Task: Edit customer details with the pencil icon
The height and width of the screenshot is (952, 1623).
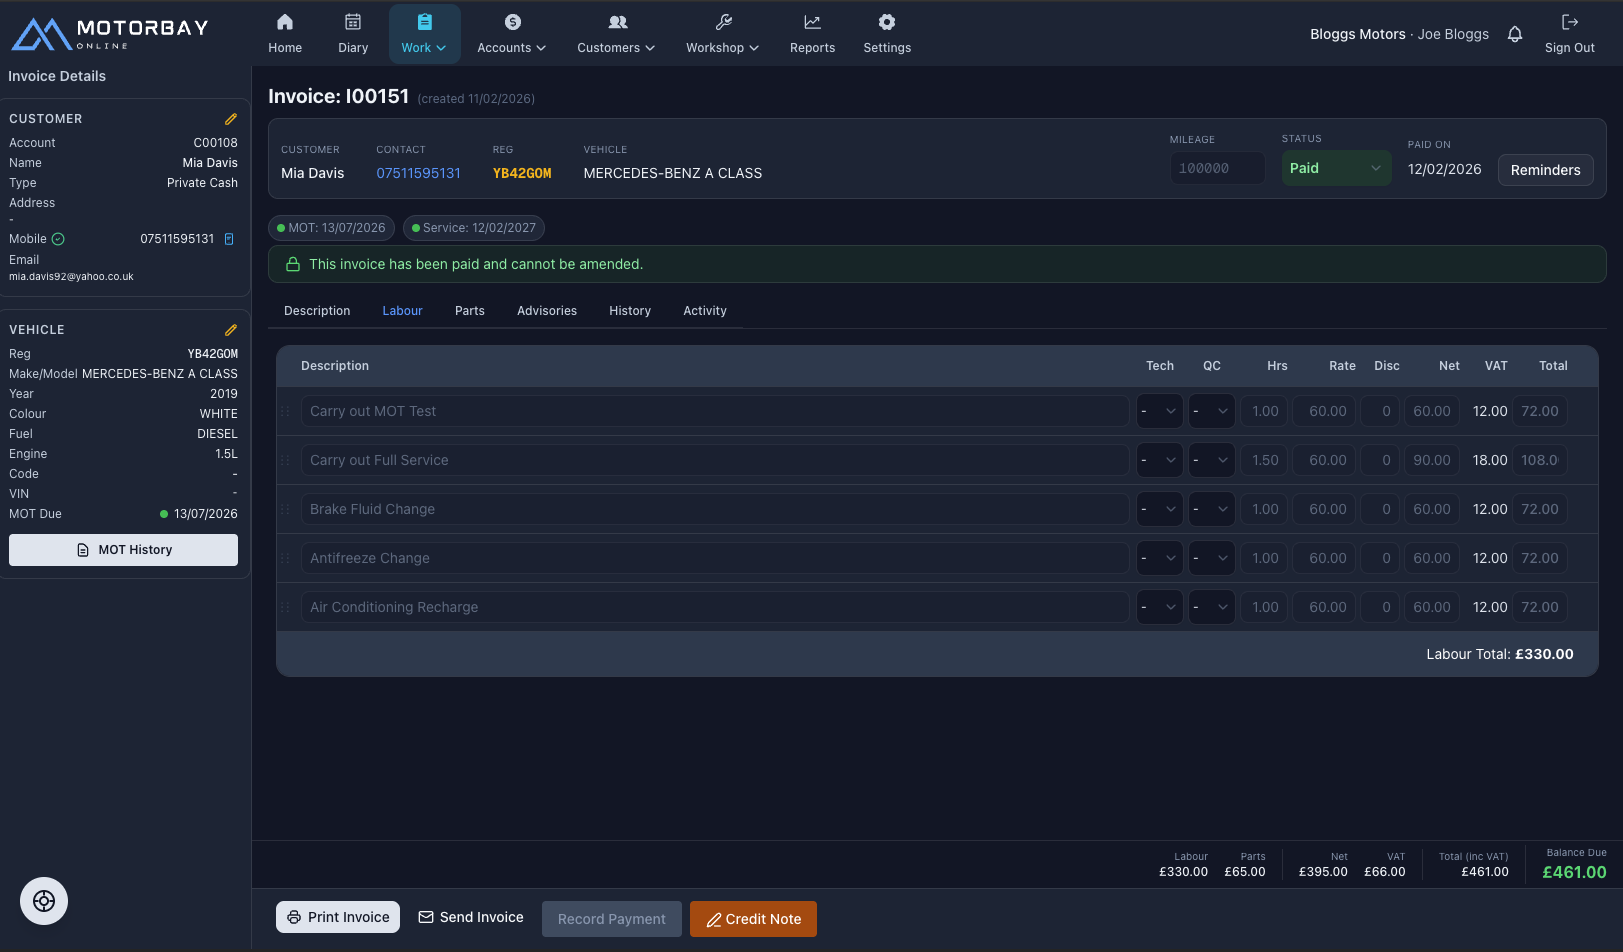Action: 231,118
